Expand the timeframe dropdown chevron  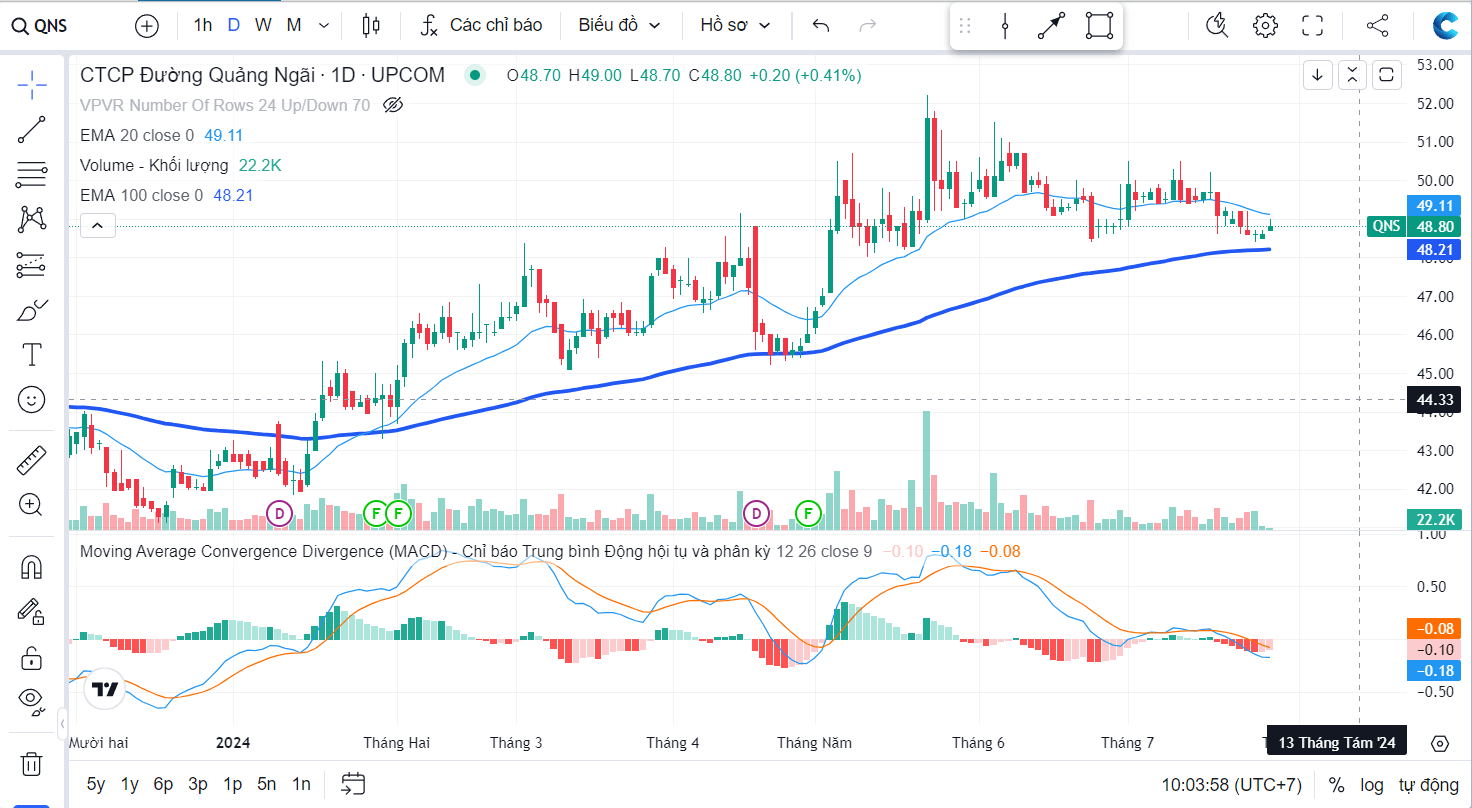(x=324, y=26)
